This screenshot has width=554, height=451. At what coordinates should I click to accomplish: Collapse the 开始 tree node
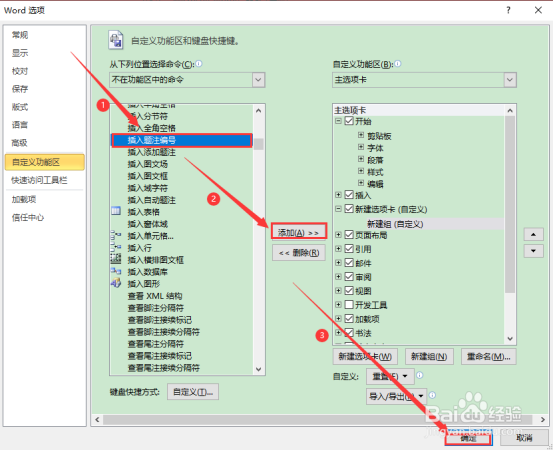[x=338, y=121]
